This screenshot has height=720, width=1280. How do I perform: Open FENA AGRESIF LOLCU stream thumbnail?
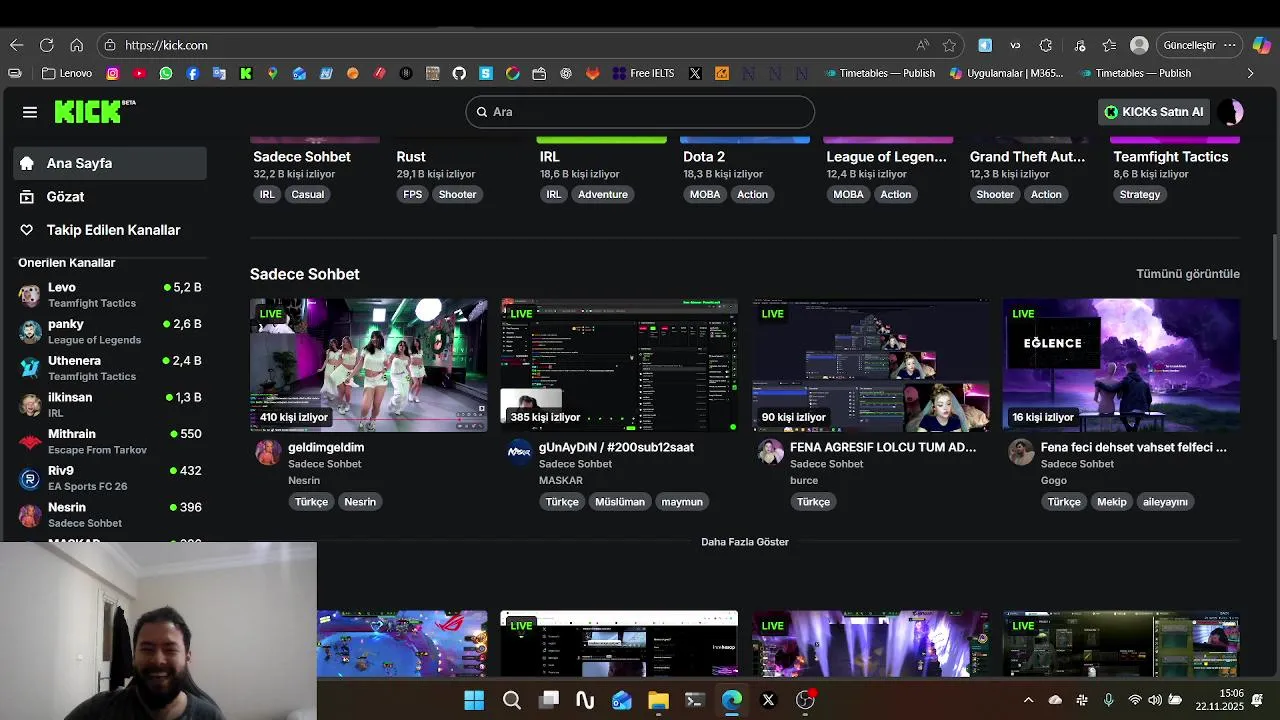coord(871,365)
